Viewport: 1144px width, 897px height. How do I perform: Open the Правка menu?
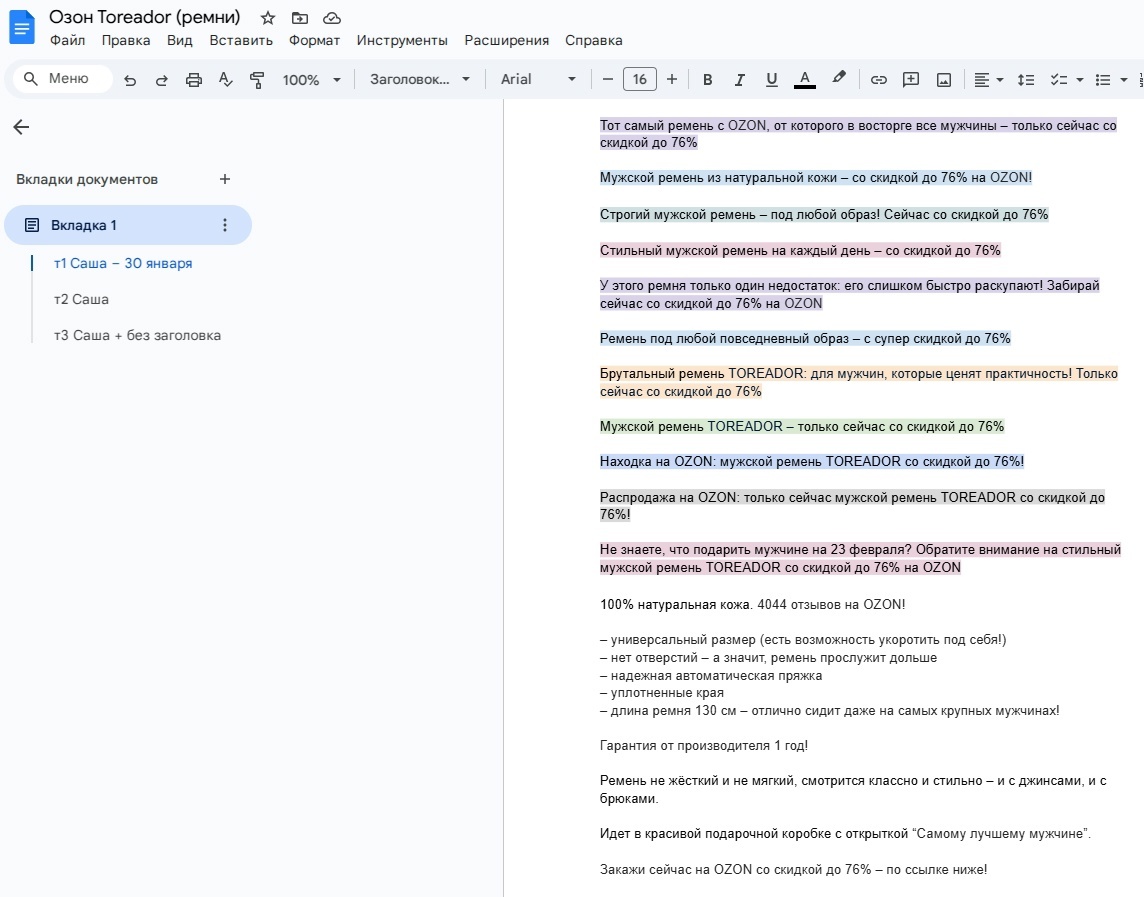[125, 41]
